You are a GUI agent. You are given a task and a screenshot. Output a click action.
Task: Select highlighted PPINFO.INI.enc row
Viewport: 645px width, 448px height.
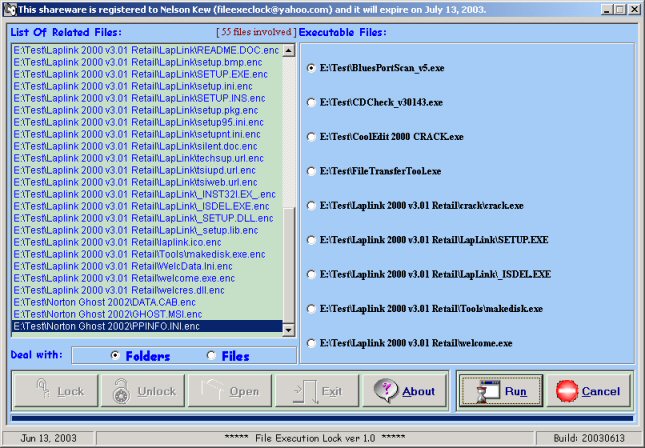147,326
